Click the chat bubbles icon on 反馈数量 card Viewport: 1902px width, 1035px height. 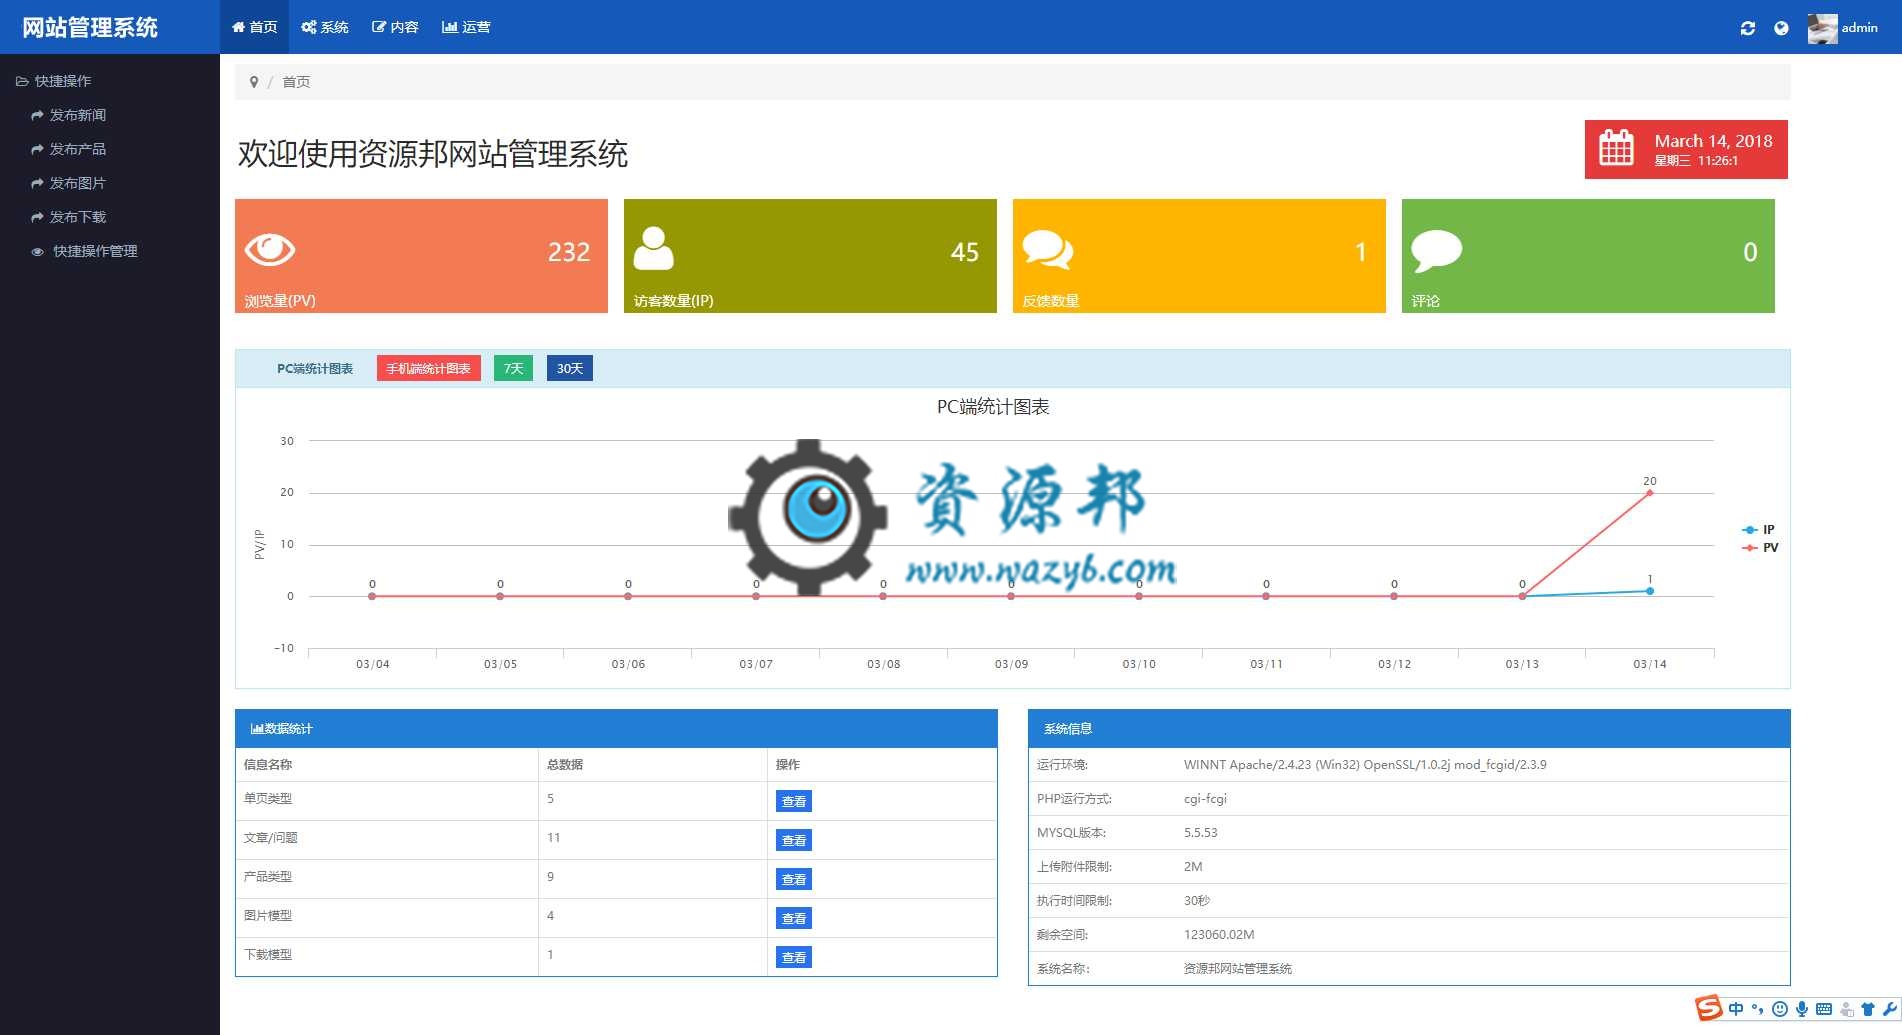[x=1048, y=249]
